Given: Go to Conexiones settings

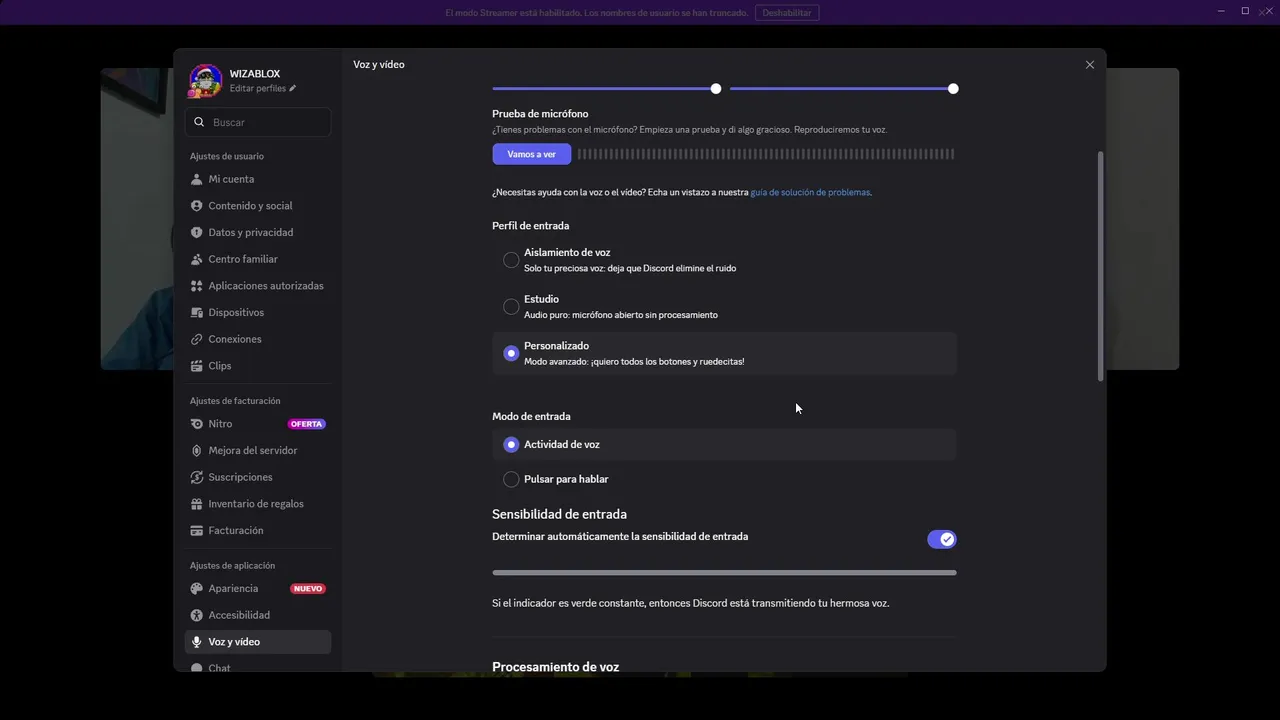Looking at the screenshot, I should [x=258, y=339].
